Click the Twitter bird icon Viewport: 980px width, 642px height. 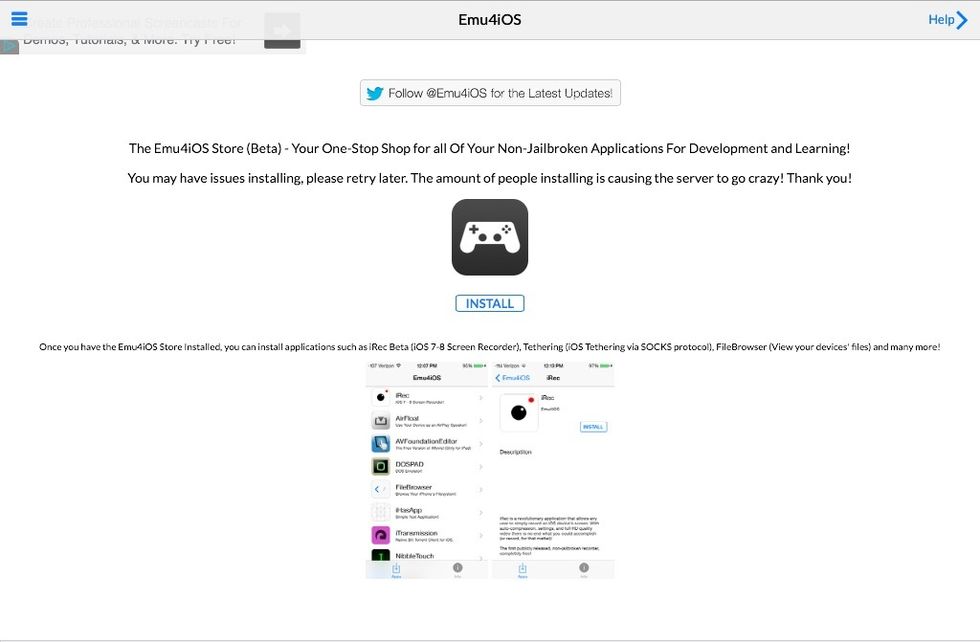tap(375, 93)
